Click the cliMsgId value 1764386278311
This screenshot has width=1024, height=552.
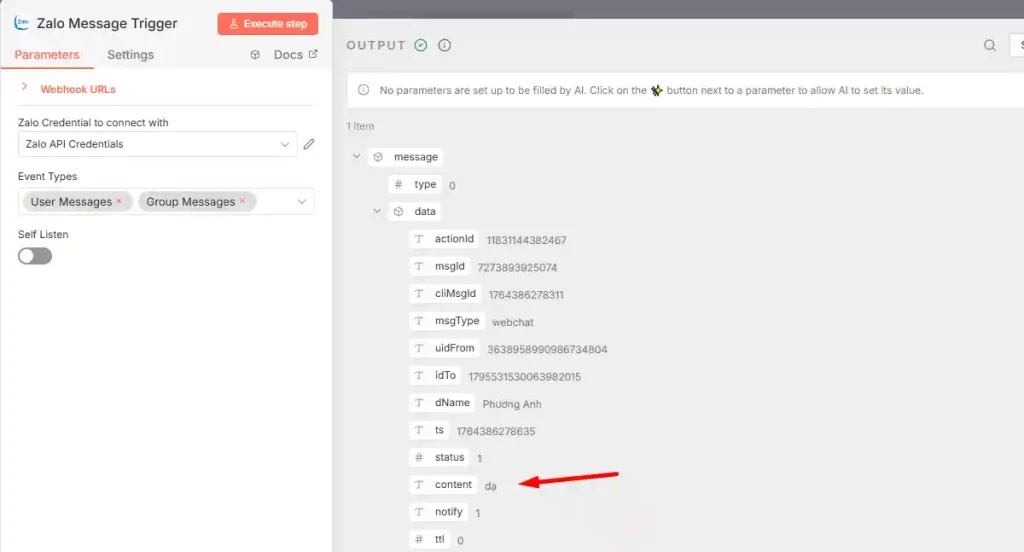point(526,295)
